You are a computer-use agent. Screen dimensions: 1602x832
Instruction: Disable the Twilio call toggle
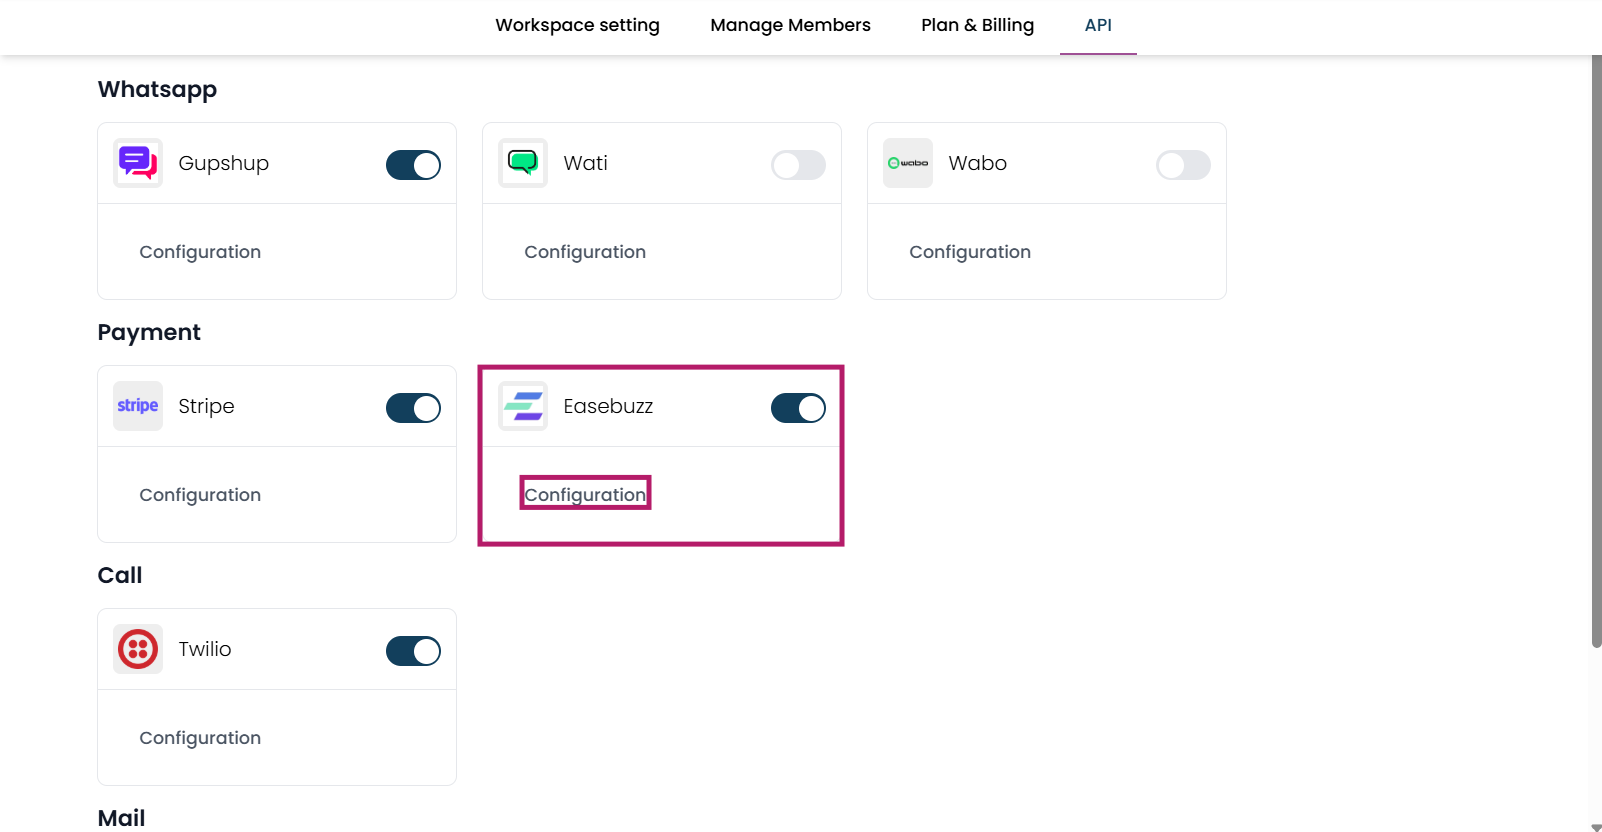(x=413, y=651)
